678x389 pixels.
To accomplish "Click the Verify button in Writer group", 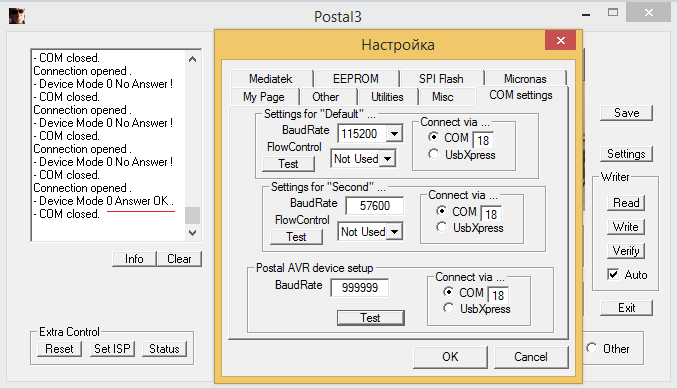I will coord(626,251).
